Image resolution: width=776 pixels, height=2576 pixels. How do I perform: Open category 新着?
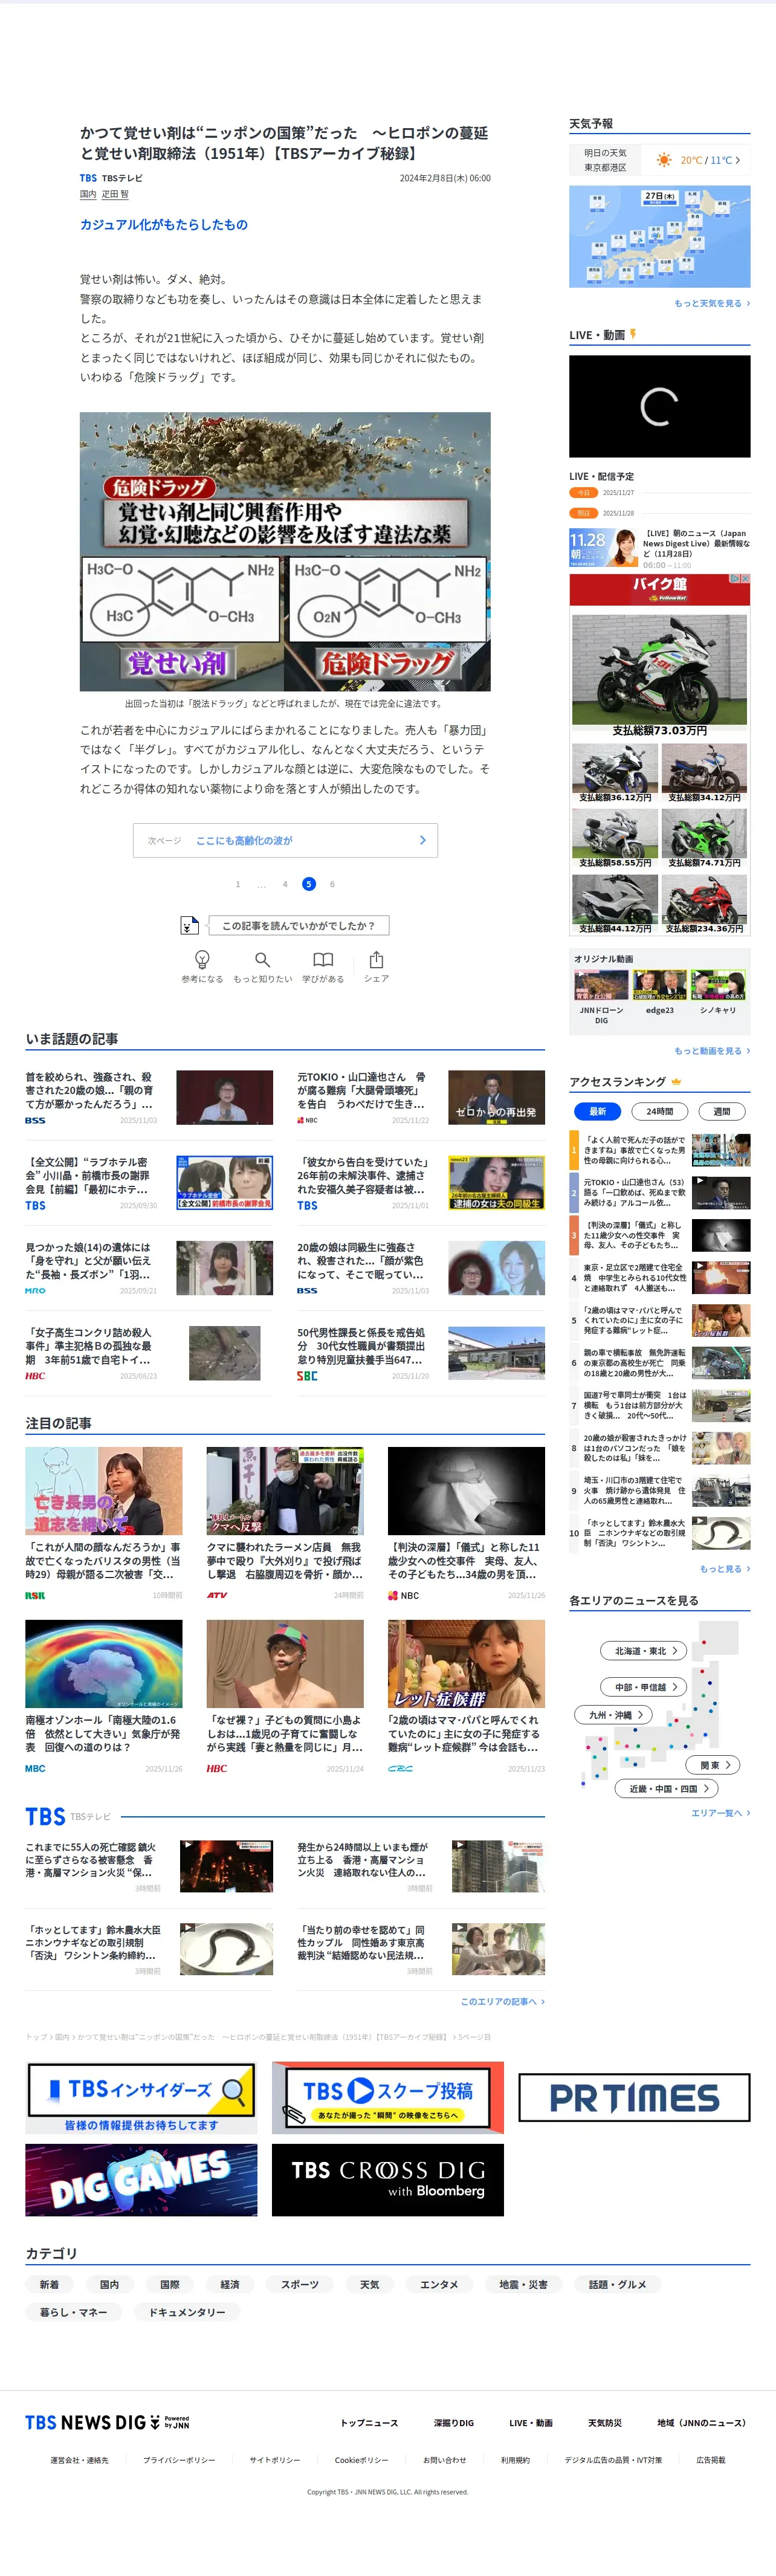click(x=49, y=2284)
